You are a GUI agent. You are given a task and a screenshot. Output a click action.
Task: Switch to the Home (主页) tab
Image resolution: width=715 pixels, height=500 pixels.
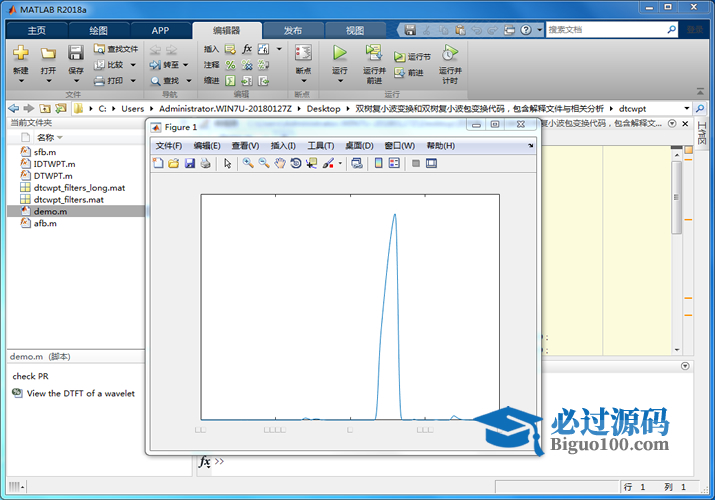[x=36, y=31]
